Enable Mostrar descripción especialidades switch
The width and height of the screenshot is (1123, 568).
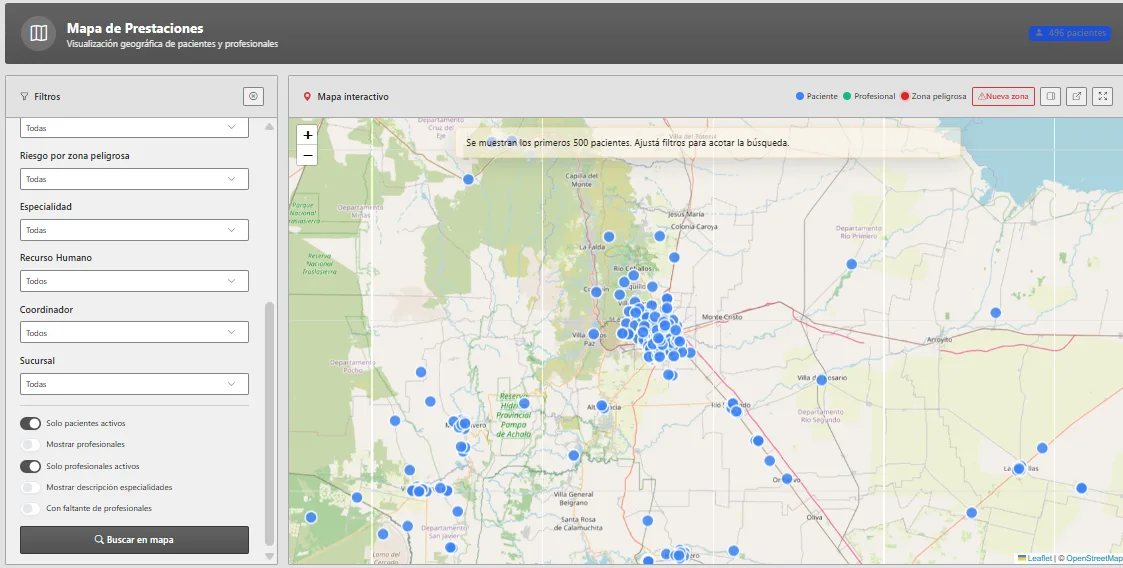[30, 487]
